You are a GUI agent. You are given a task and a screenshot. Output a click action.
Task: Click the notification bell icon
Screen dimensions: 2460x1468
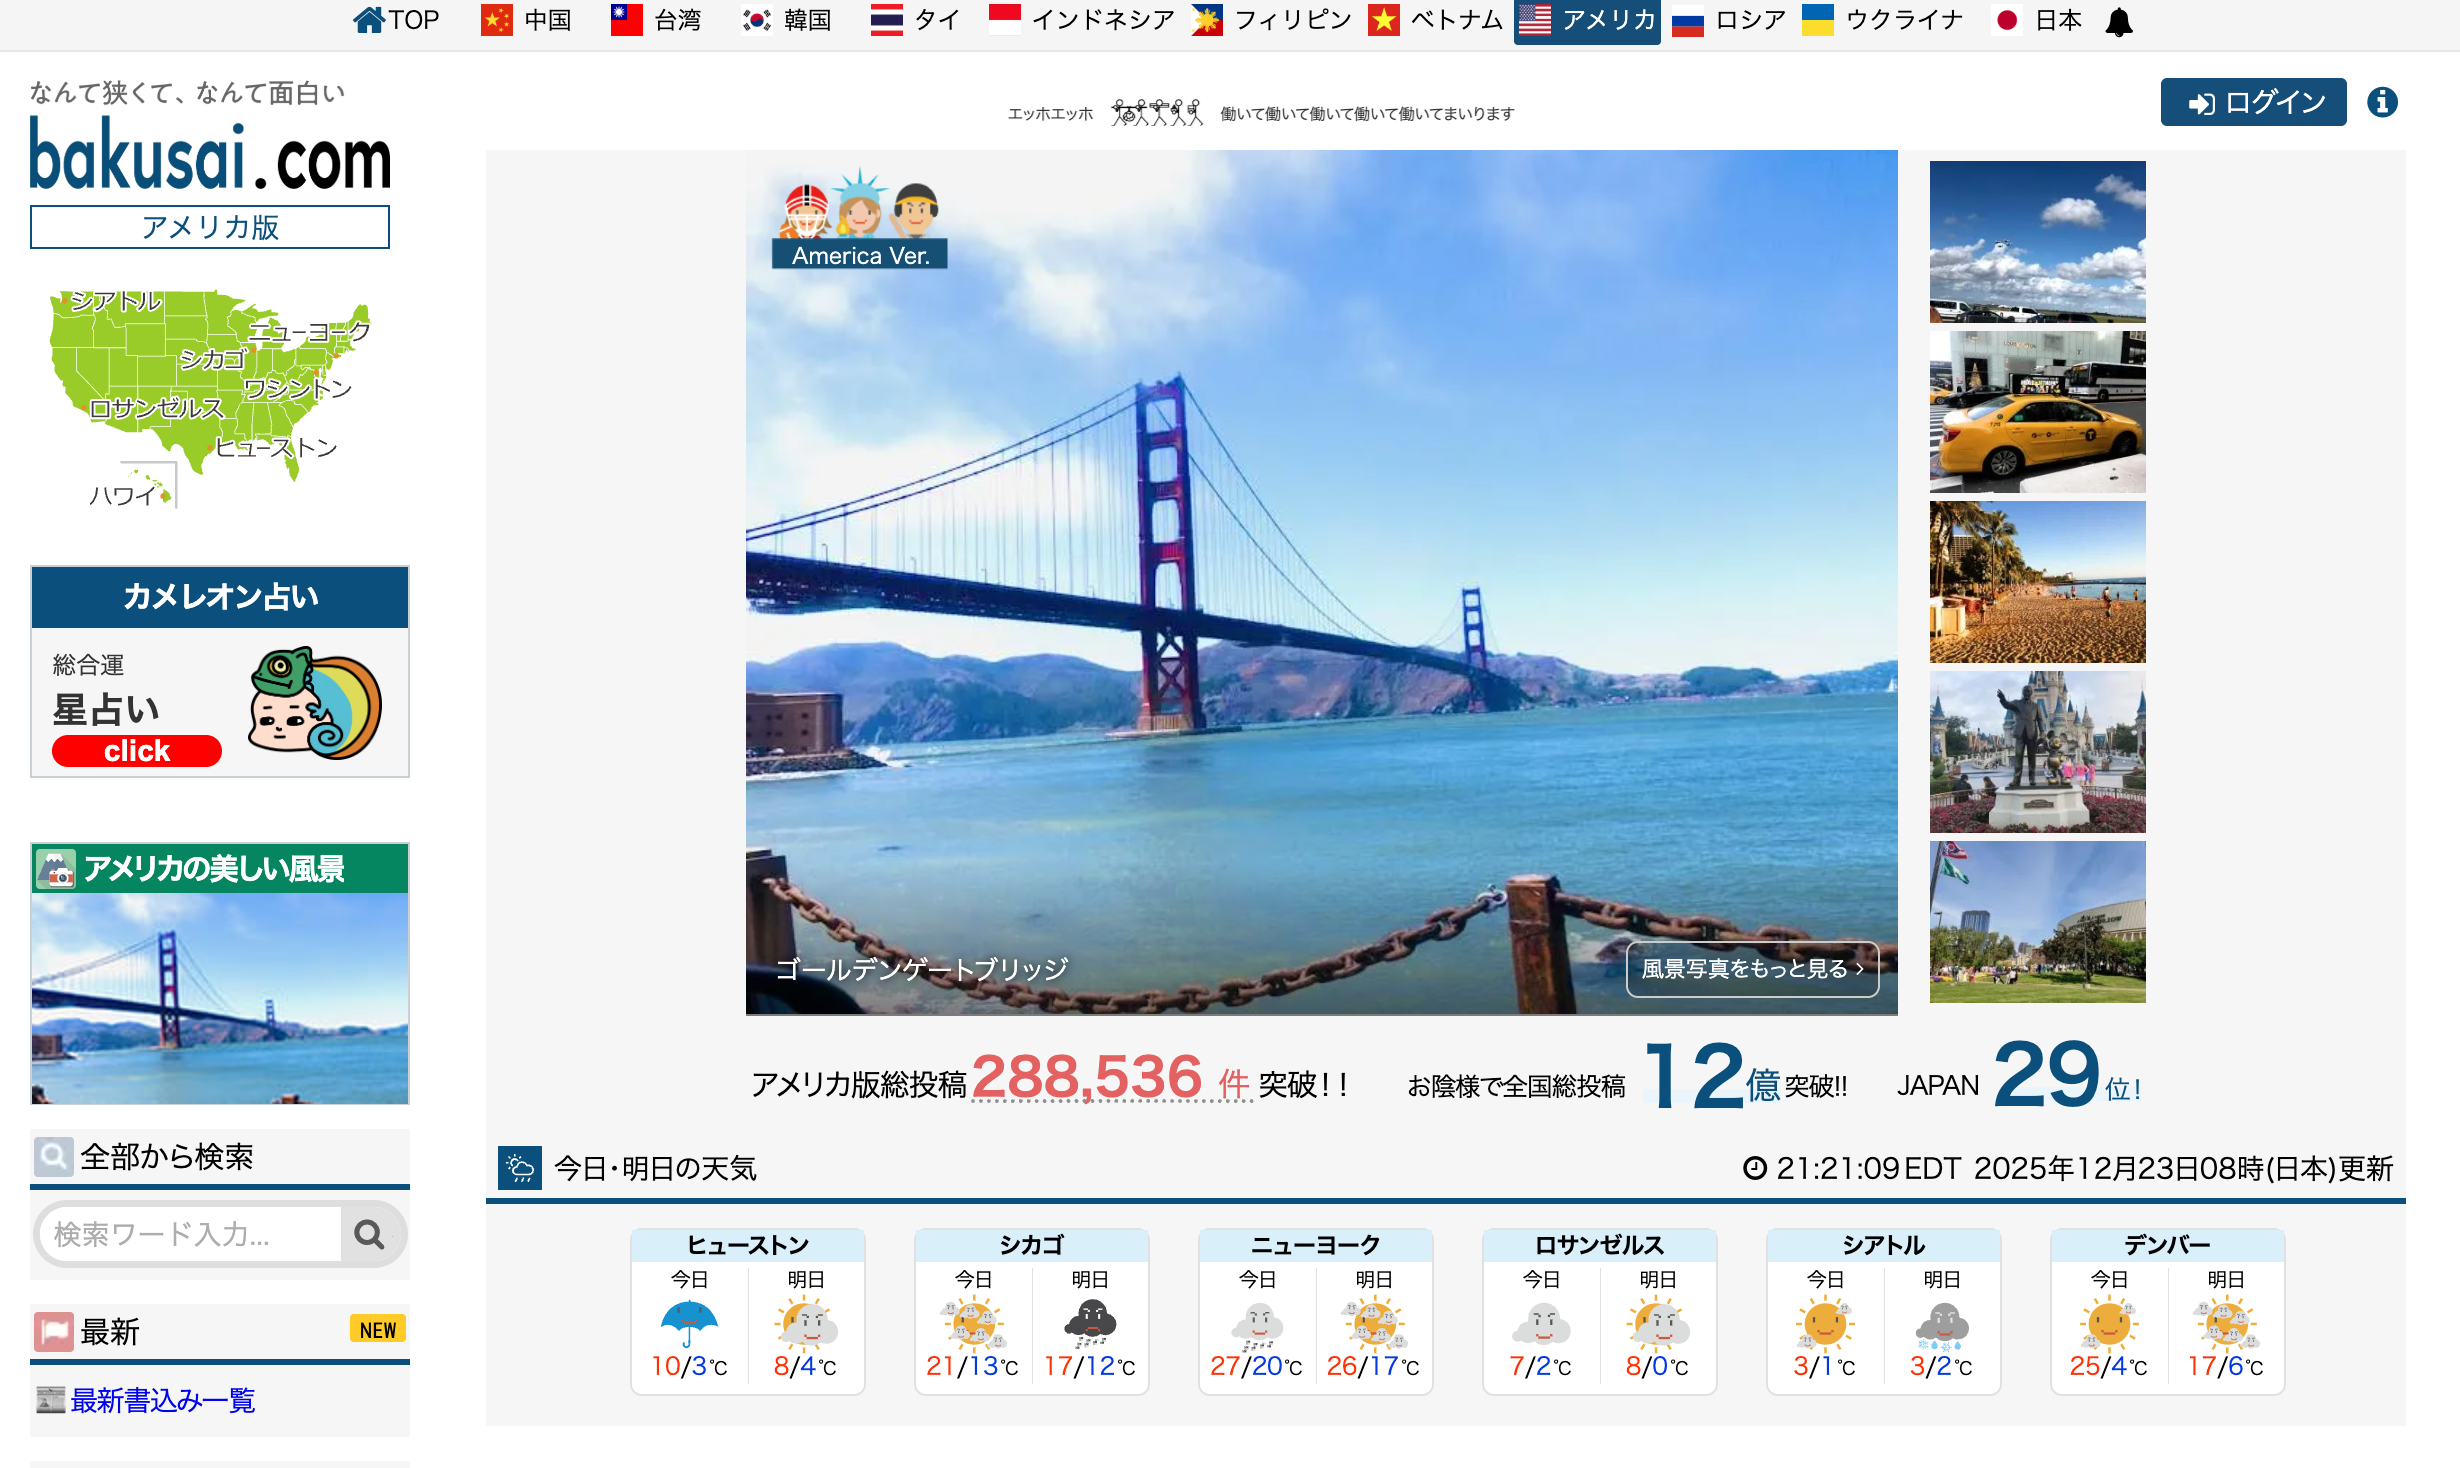[x=2118, y=22]
